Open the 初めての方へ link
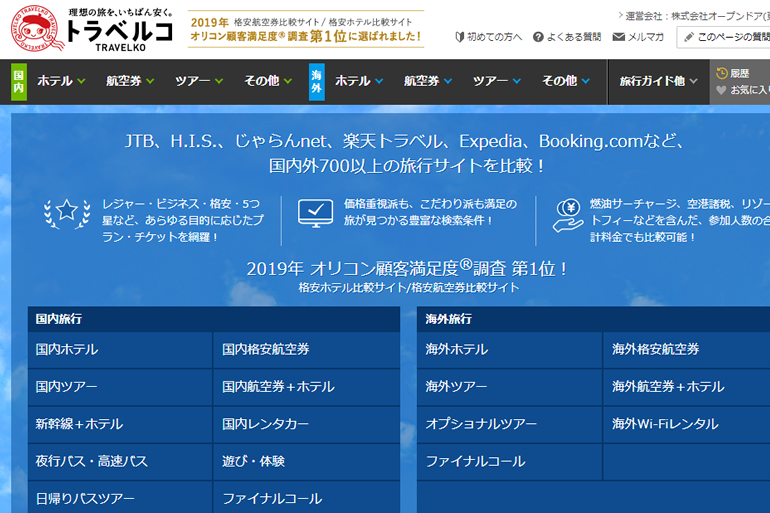 489,37
